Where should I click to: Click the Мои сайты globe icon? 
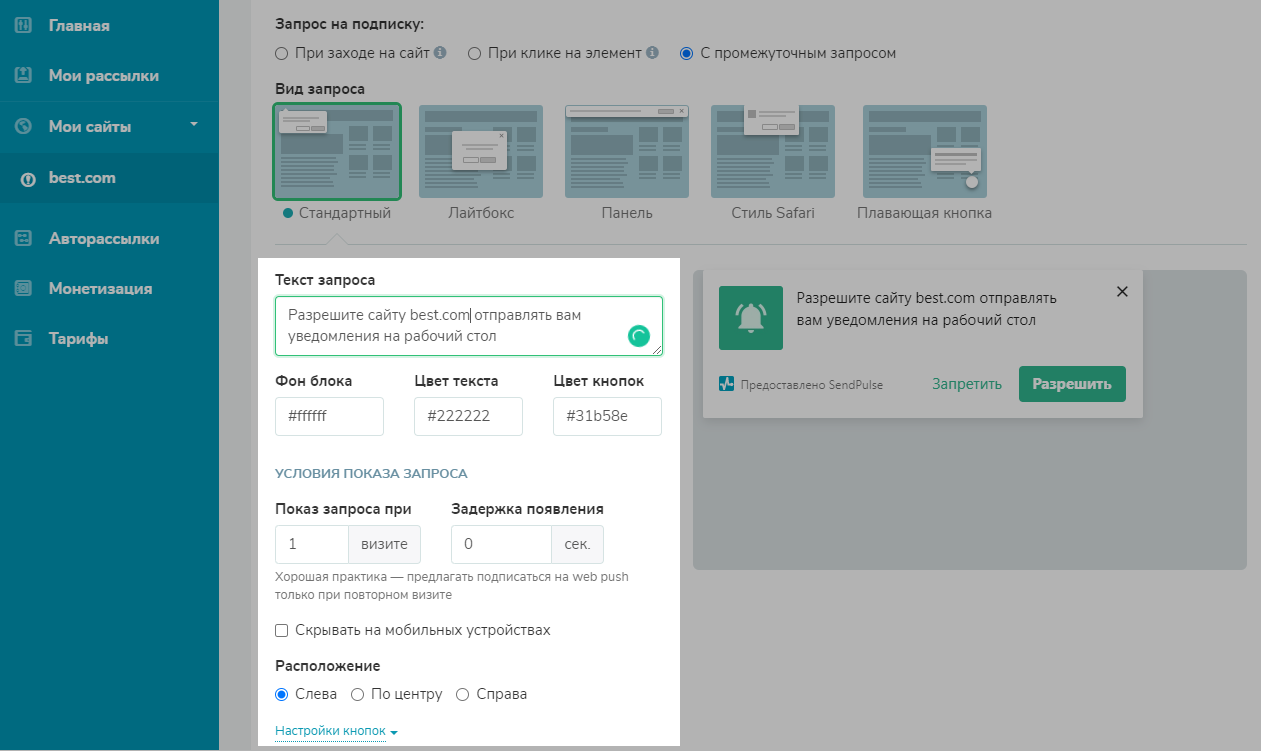25,127
